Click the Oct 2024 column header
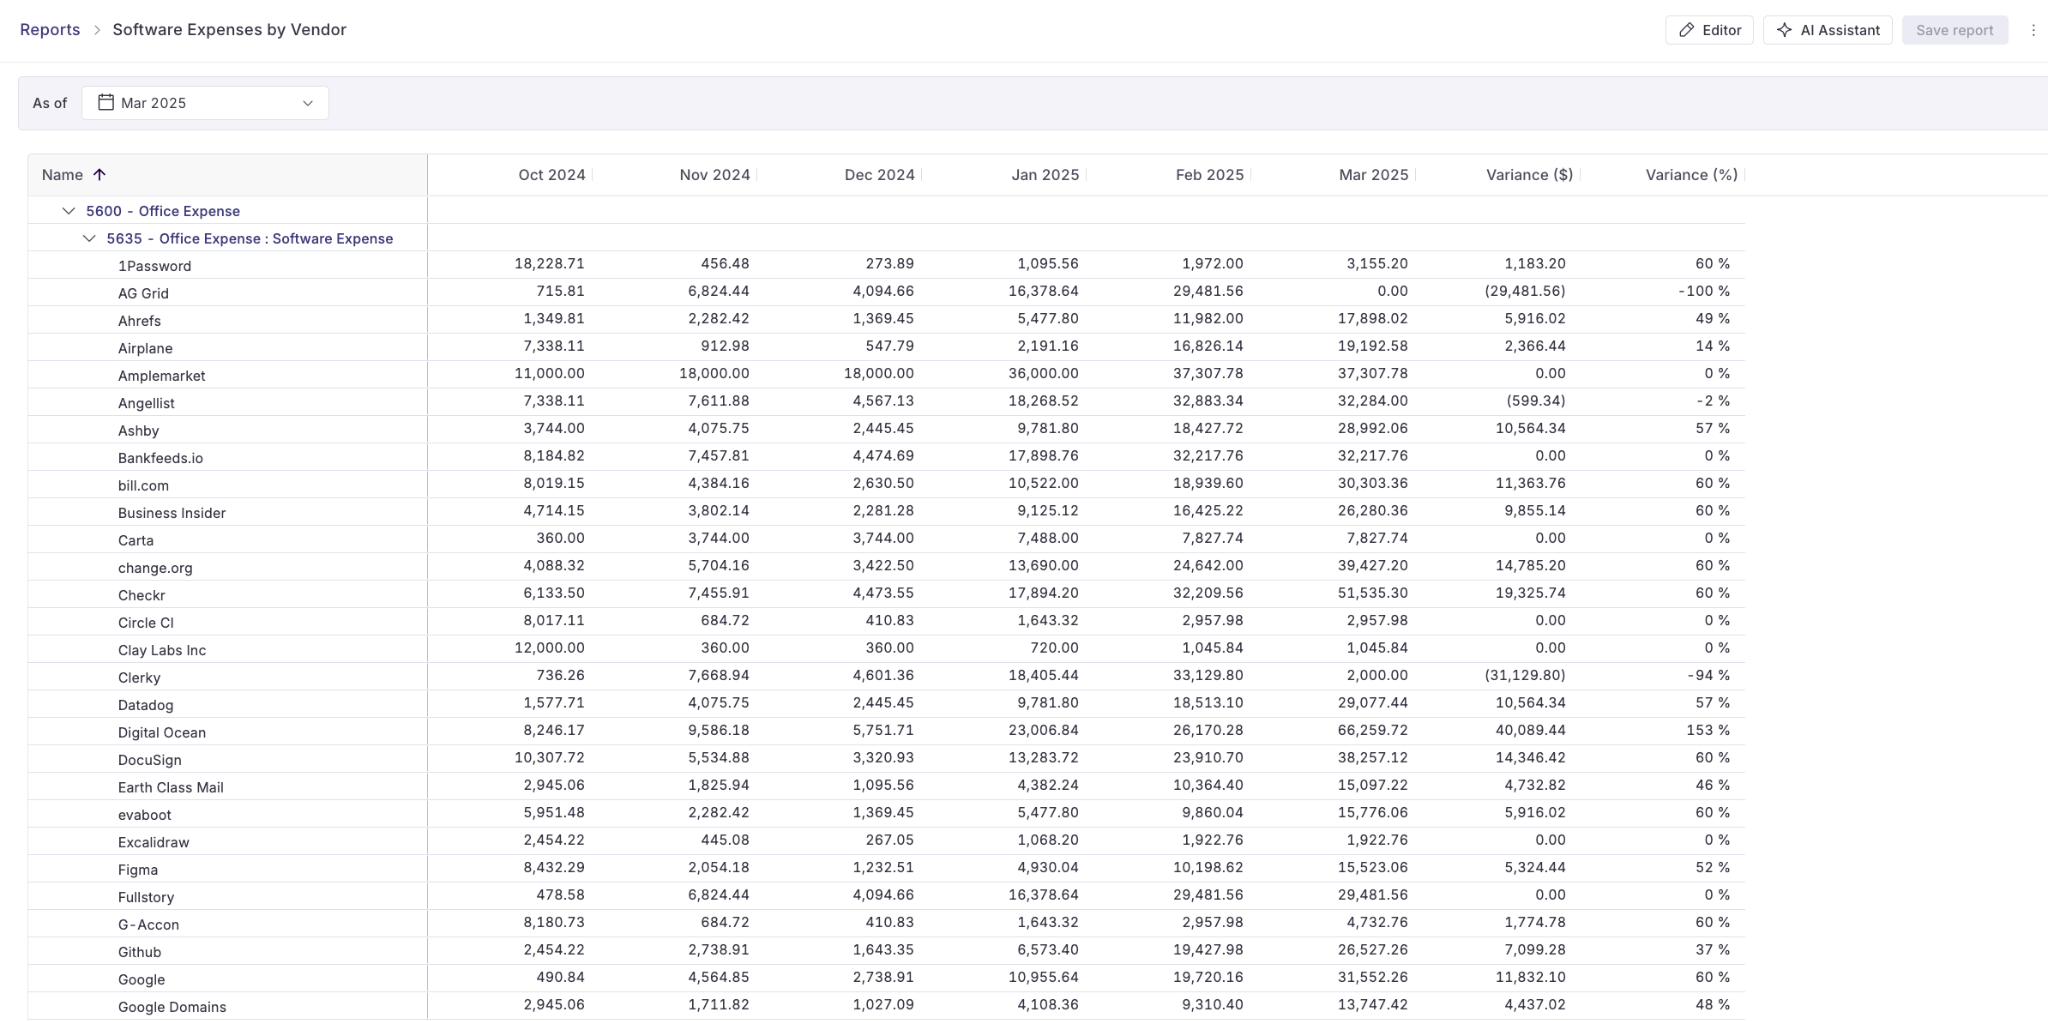 (x=552, y=175)
